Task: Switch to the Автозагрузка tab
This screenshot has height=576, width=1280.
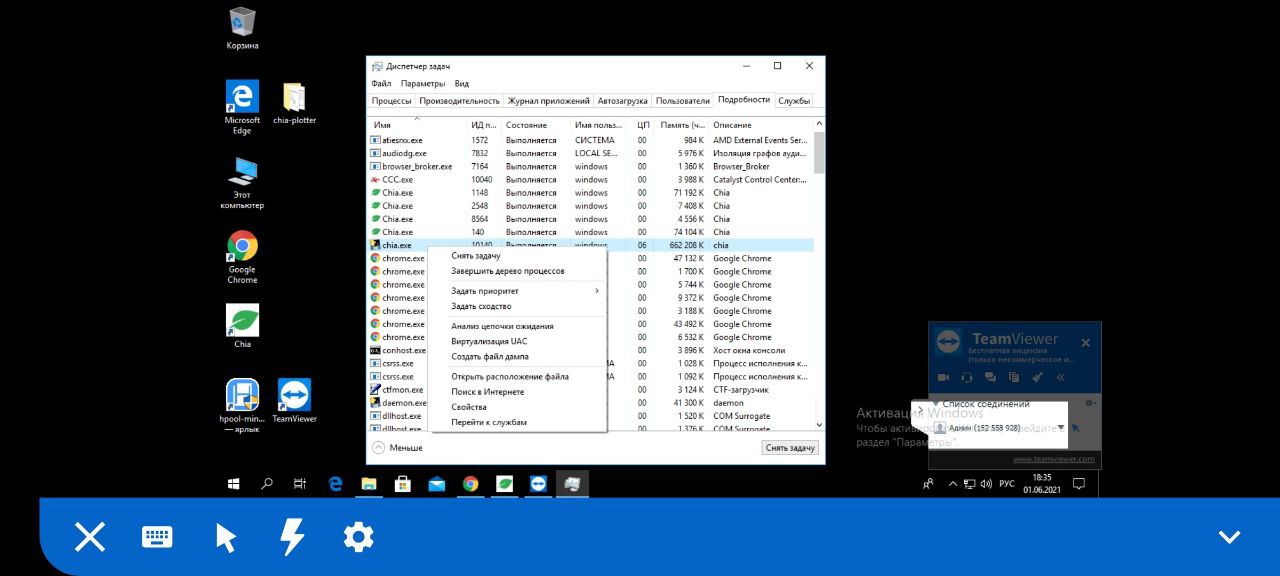Action: [x=623, y=101]
